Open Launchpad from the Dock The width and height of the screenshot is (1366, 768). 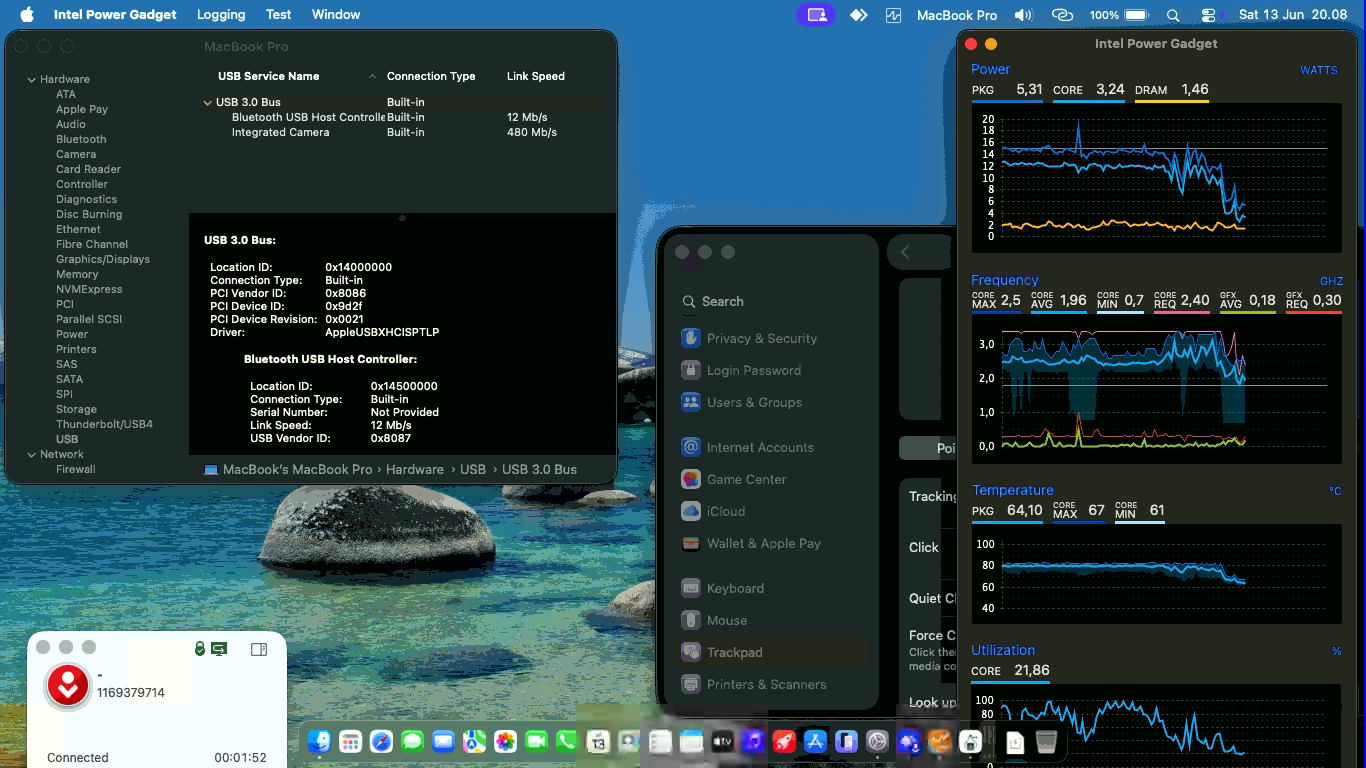coord(350,741)
